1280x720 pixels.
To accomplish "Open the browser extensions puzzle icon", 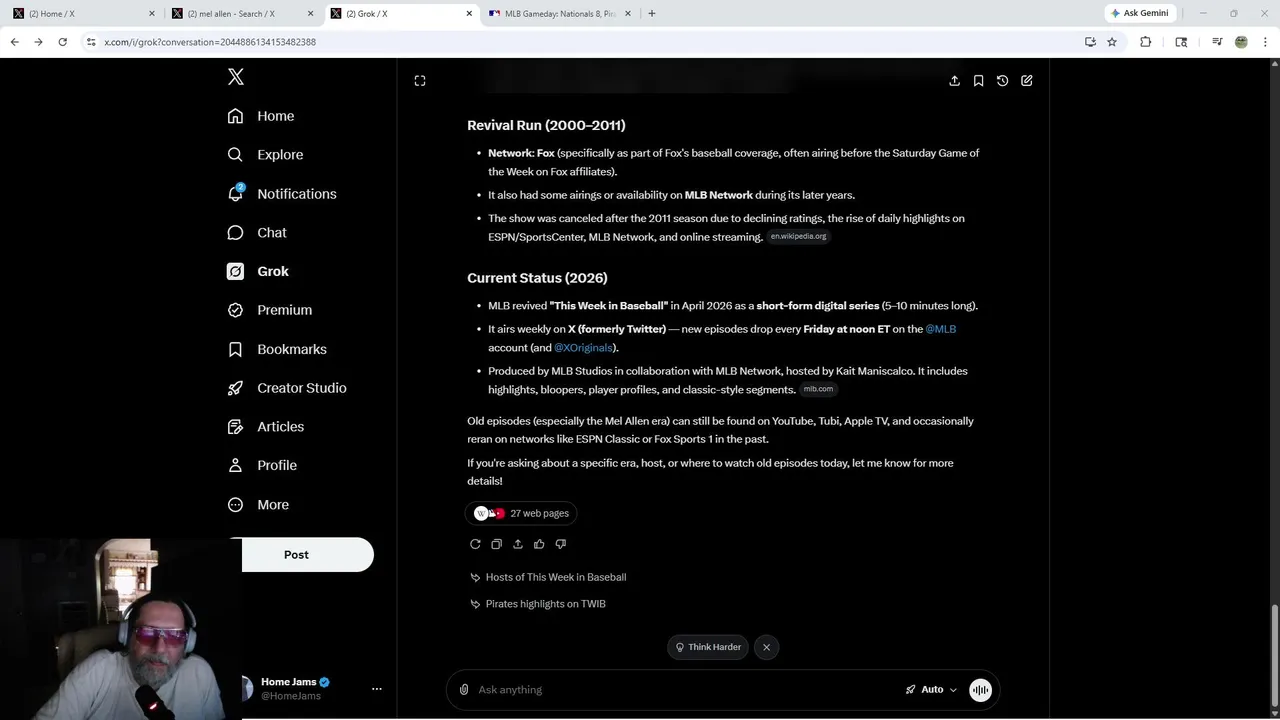I will [x=1146, y=42].
